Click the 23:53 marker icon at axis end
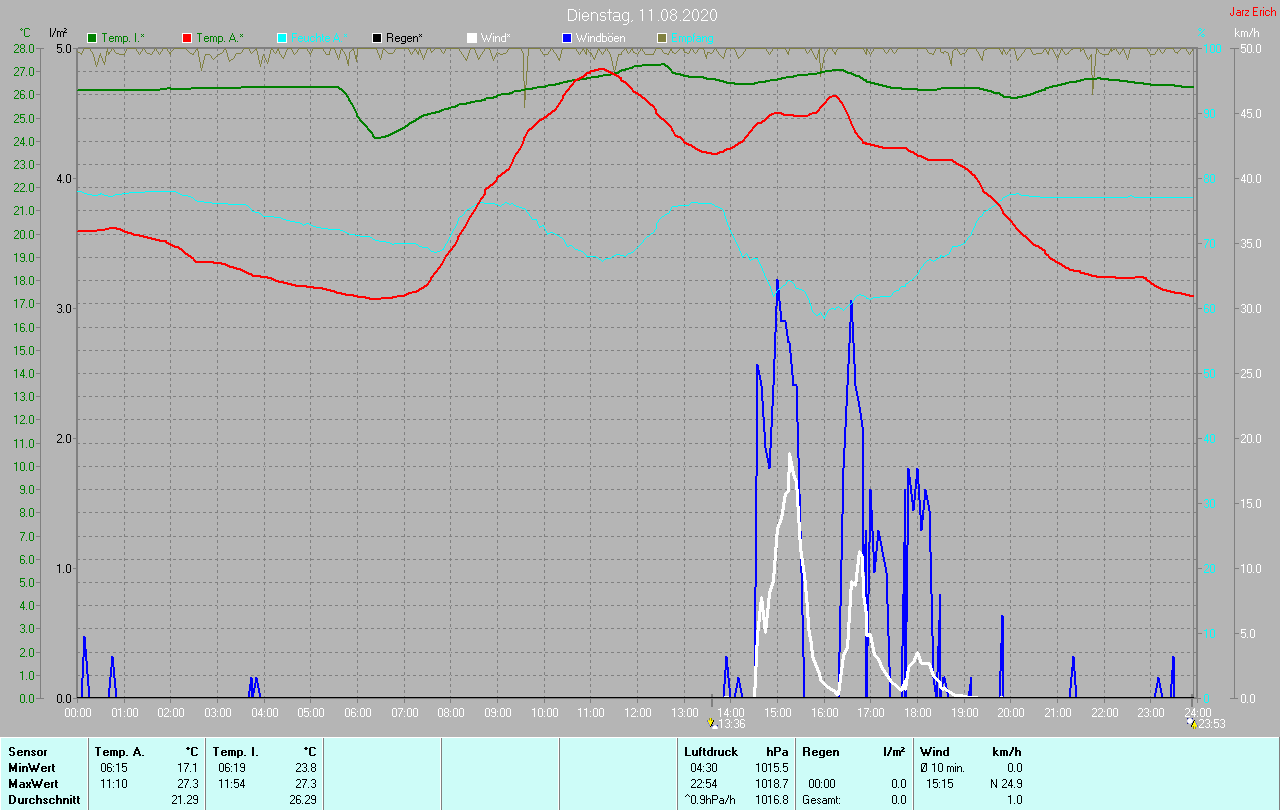1280x810 pixels. (x=1190, y=723)
